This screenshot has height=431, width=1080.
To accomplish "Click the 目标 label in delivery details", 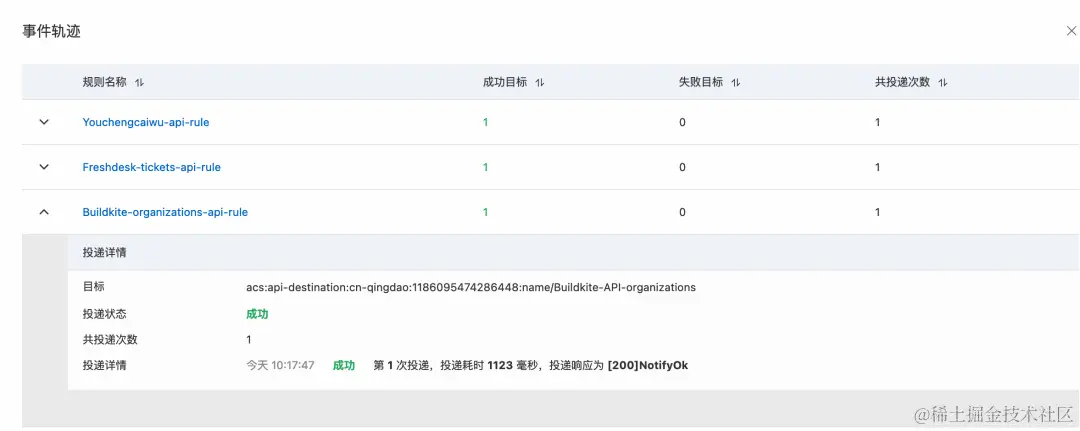I will 94,286.
